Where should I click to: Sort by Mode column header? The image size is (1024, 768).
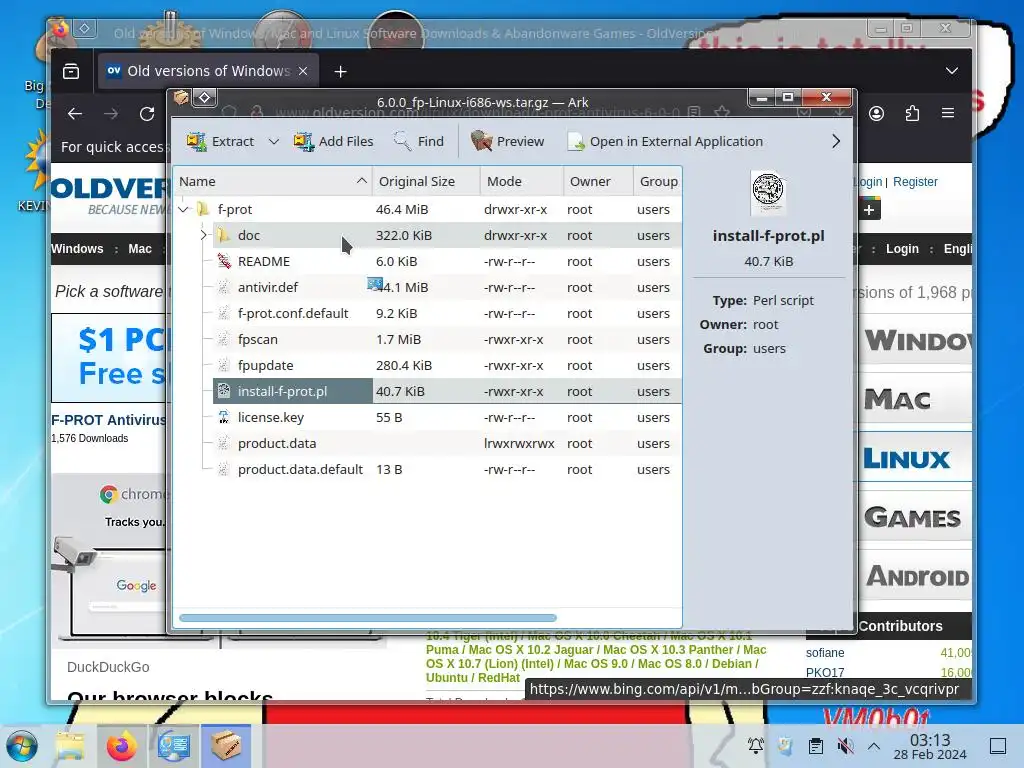click(521, 182)
